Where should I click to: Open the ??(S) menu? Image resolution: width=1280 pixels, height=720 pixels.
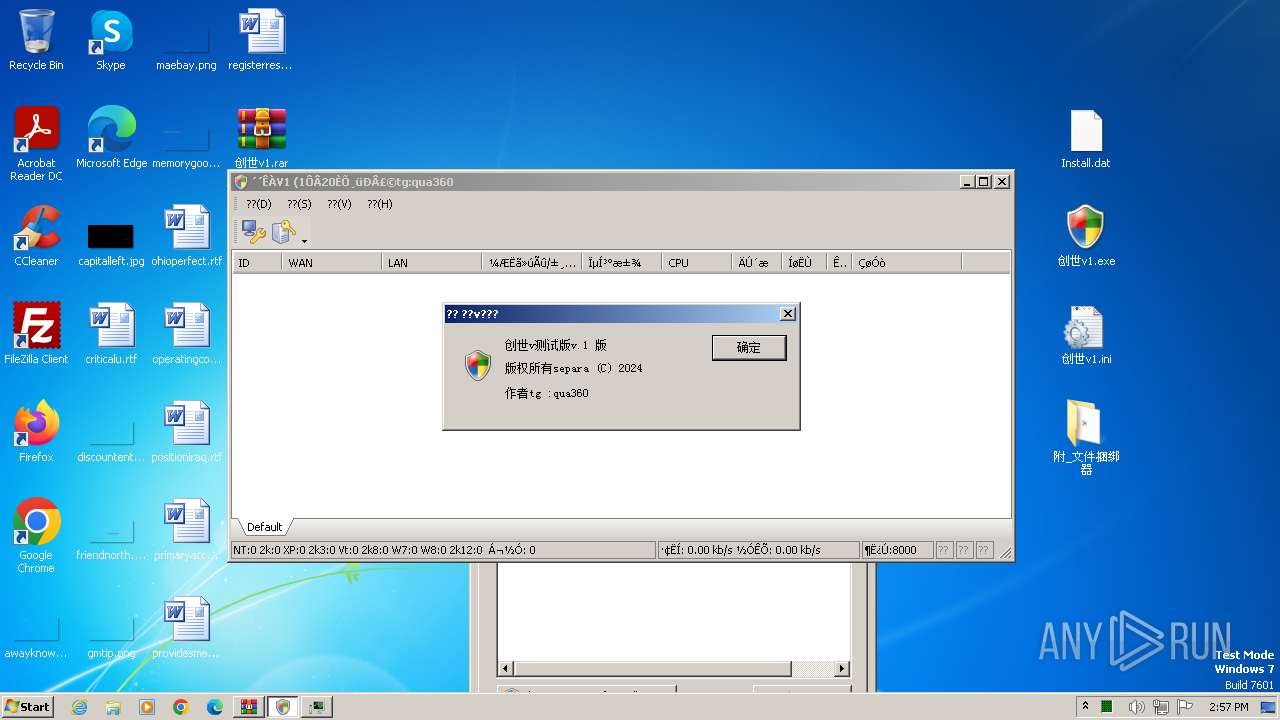299,204
